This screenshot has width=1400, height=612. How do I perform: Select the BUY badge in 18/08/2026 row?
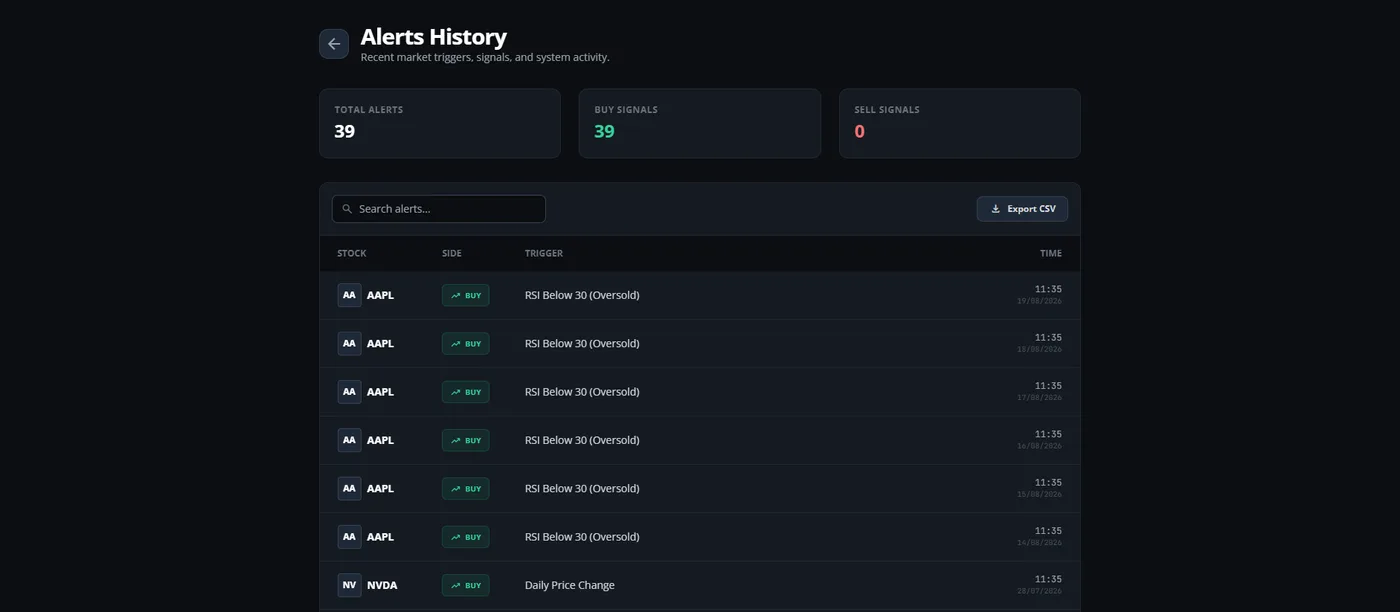click(x=466, y=343)
